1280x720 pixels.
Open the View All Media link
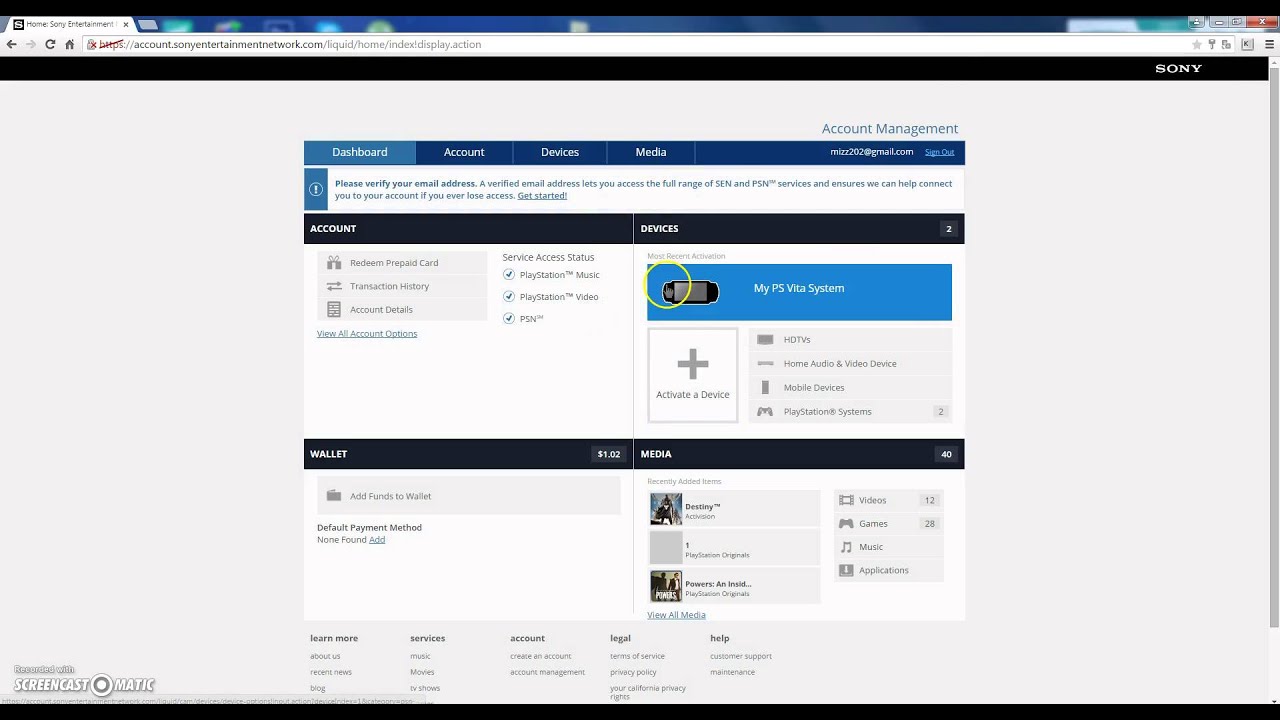coord(676,615)
